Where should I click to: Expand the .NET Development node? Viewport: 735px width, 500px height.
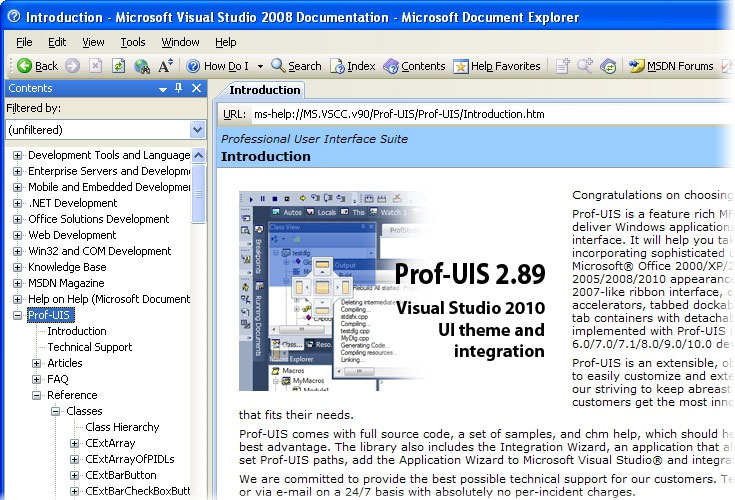[x=17, y=203]
